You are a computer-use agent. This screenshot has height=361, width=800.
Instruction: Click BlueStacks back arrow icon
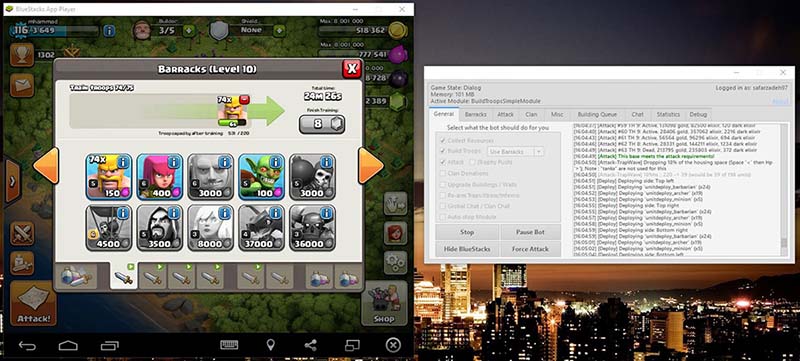(x=27, y=346)
